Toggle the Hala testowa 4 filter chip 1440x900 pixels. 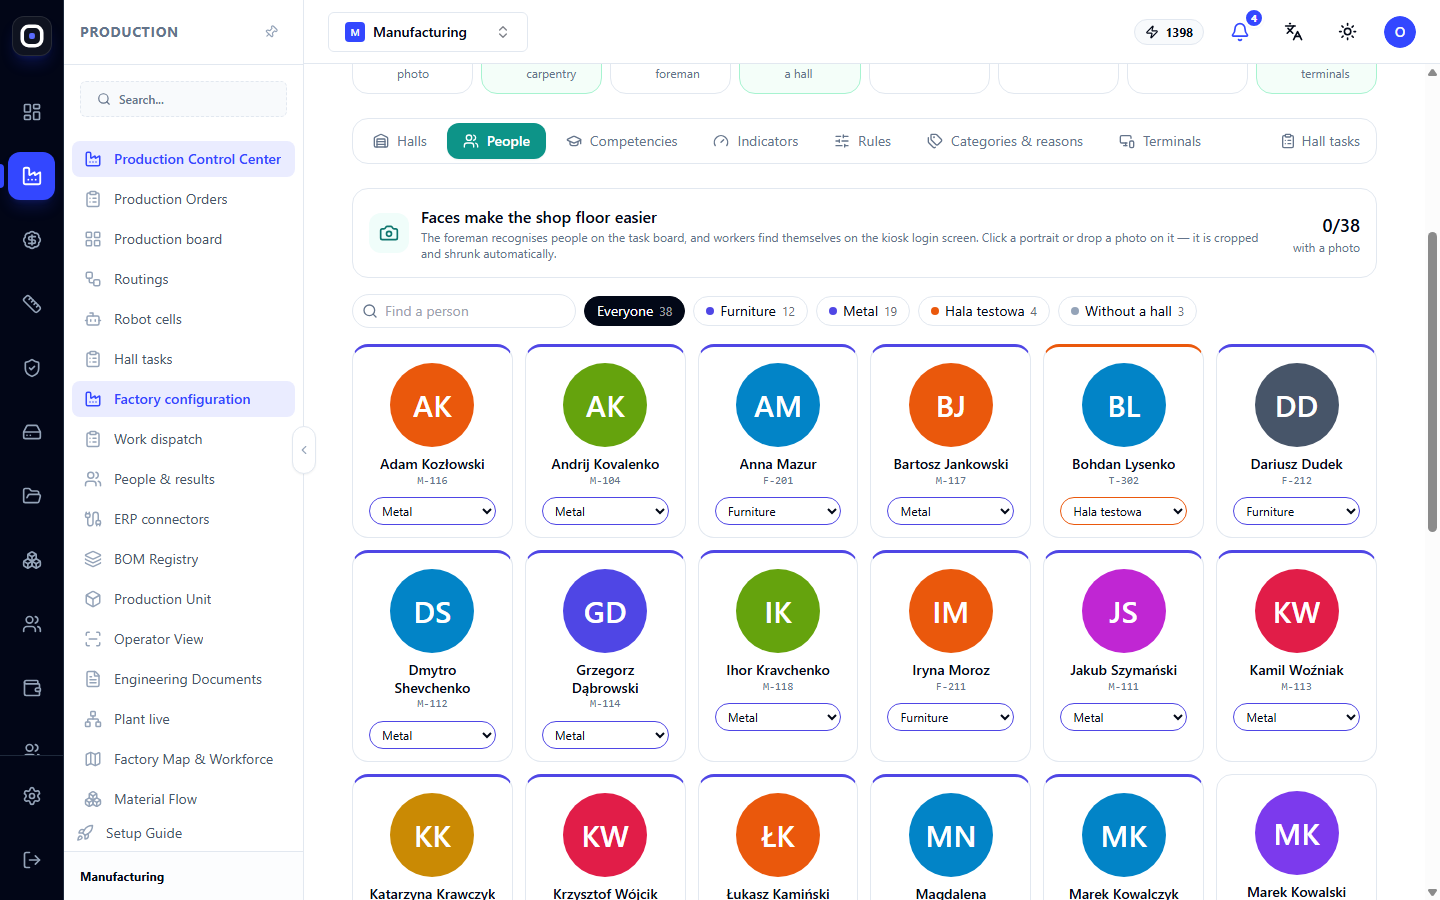pyautogui.click(x=984, y=311)
